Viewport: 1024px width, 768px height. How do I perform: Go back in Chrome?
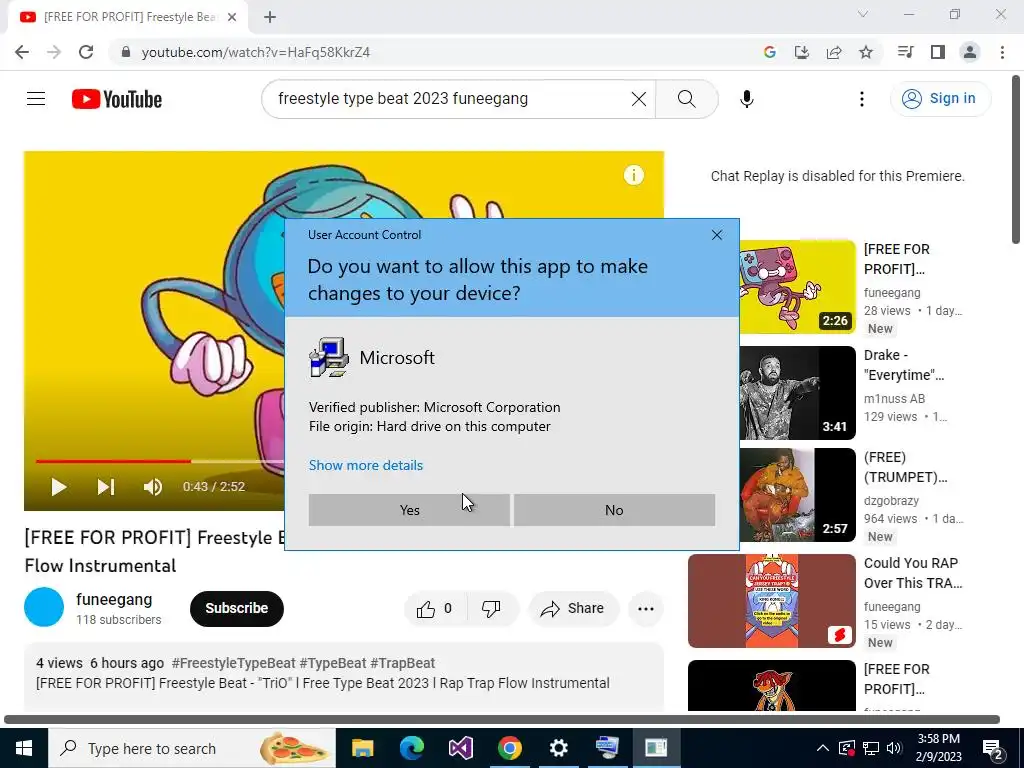pyautogui.click(x=22, y=52)
